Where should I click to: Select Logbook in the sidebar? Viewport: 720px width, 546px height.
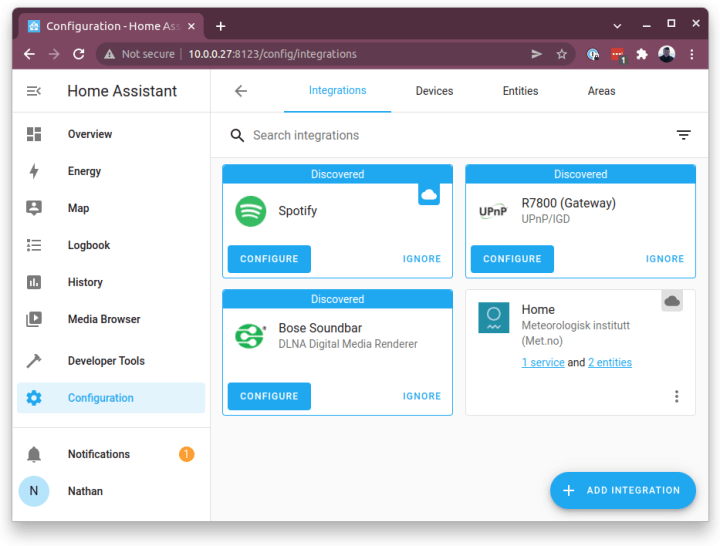111,245
